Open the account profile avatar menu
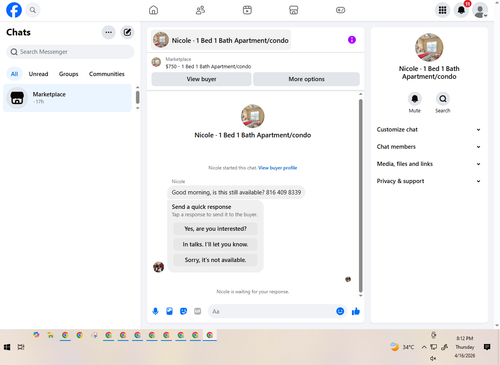The width and height of the screenshot is (500, 365). pos(480,10)
